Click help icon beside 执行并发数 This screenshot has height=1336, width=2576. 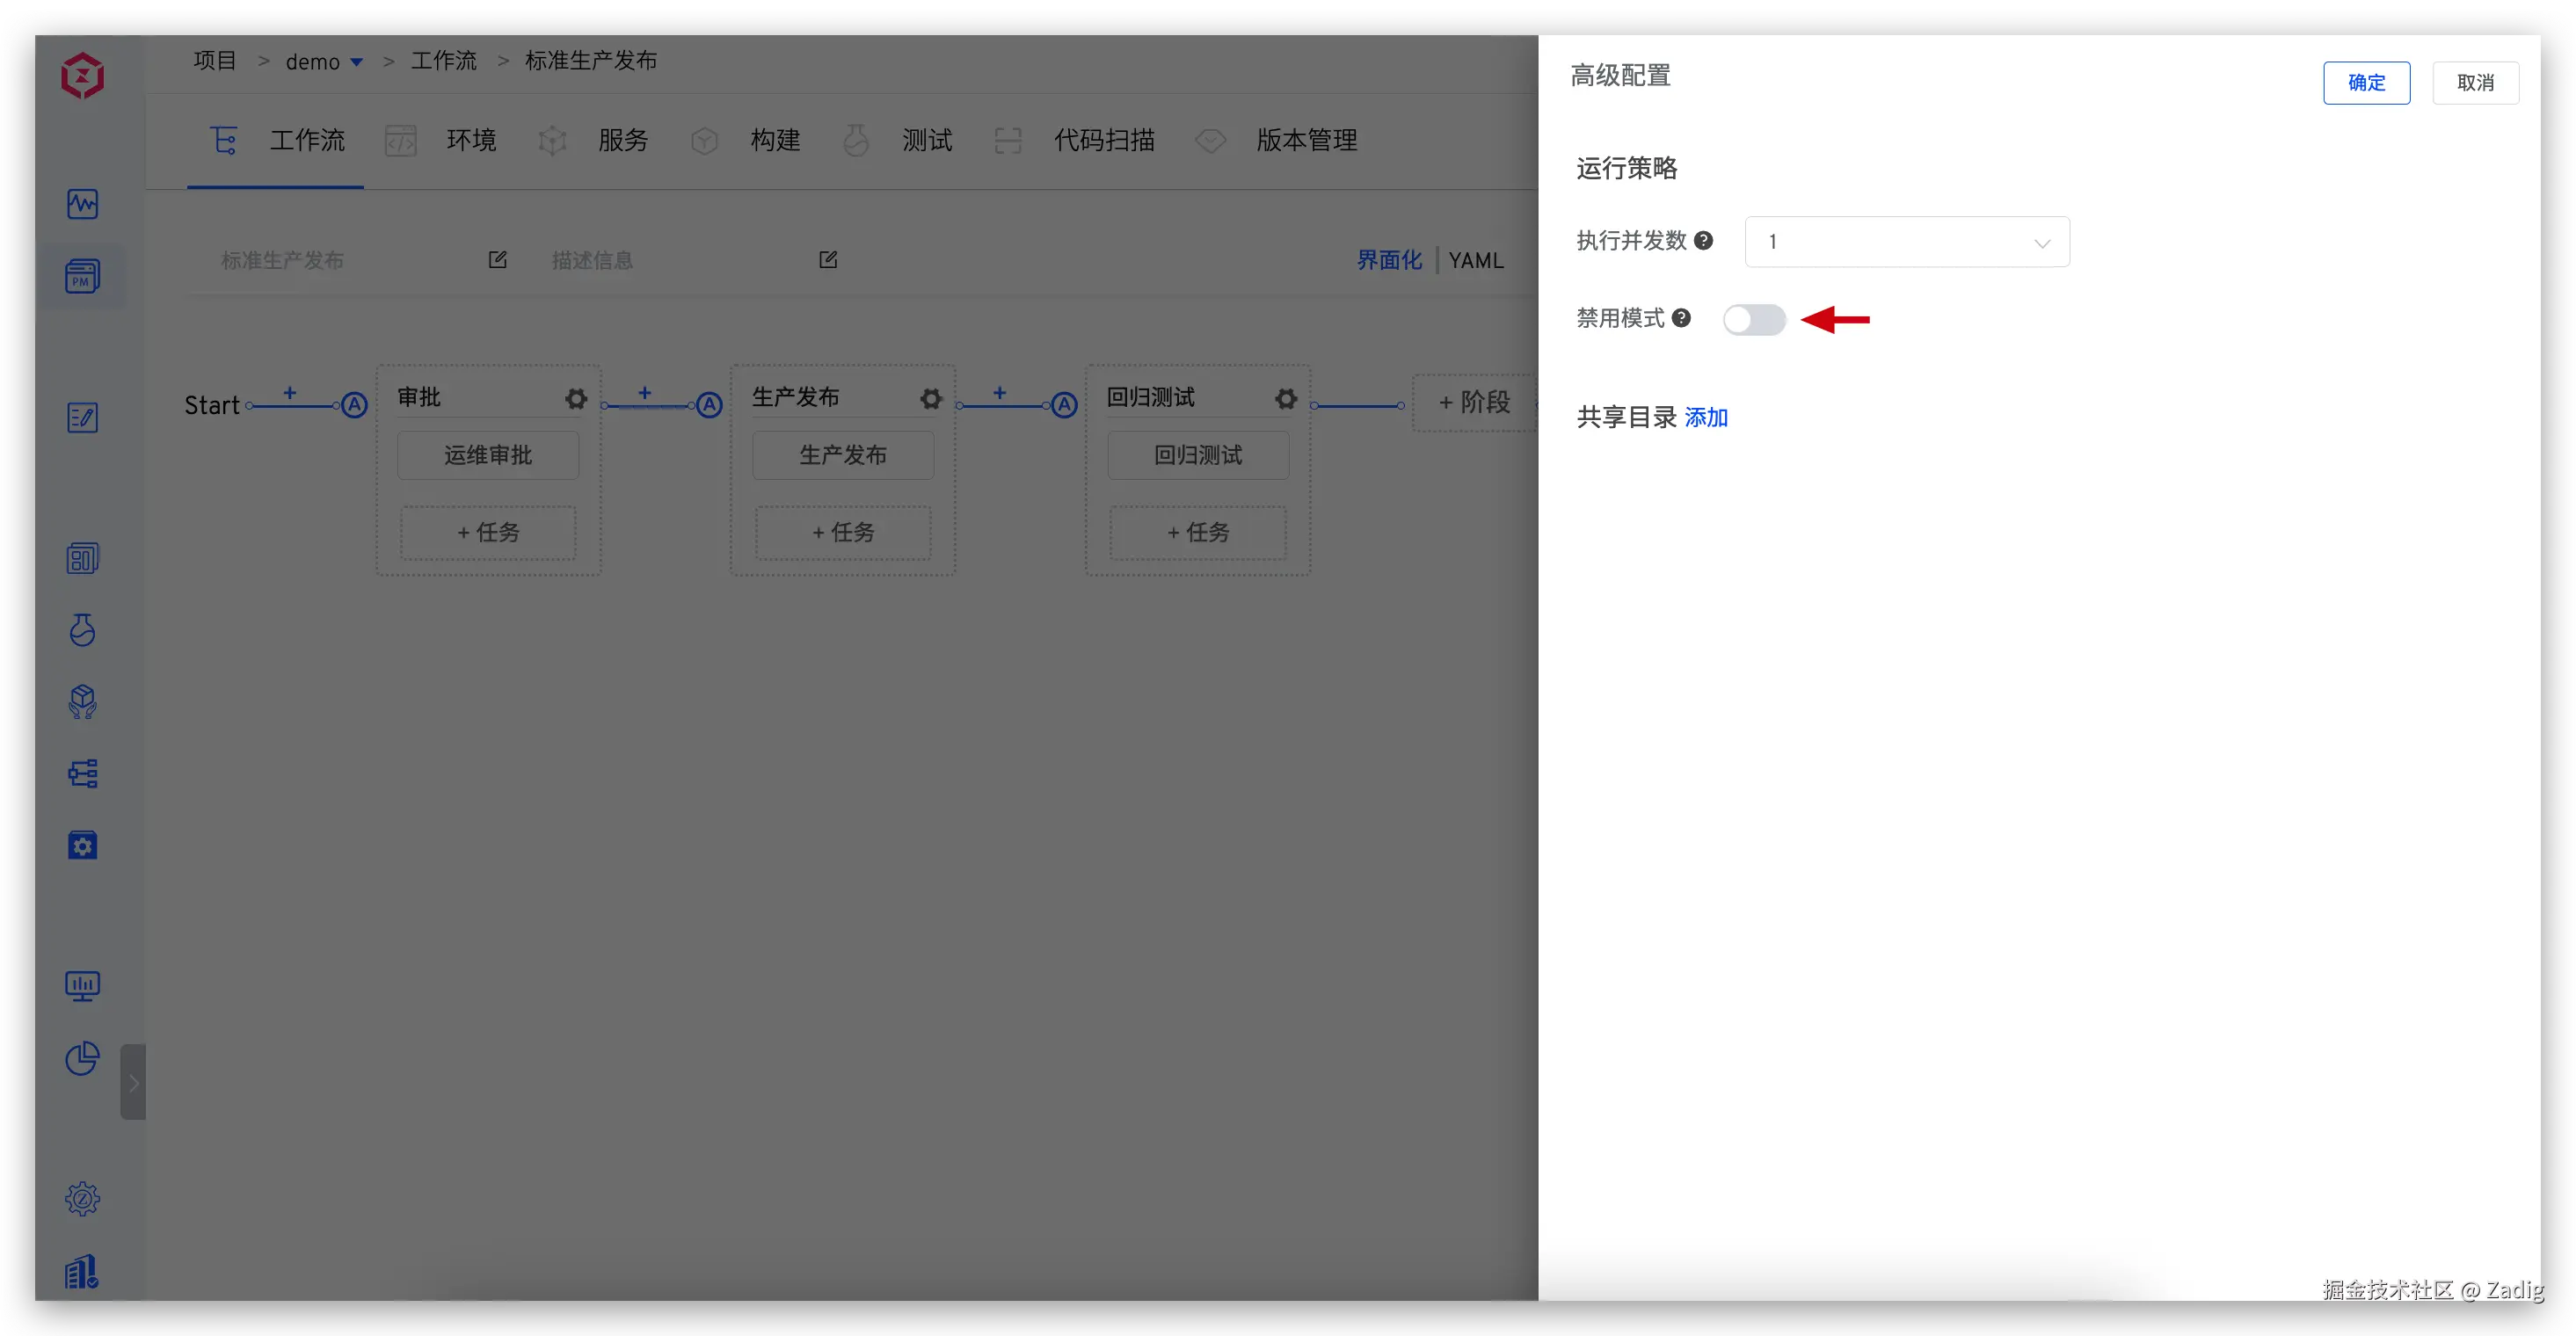tap(1703, 240)
